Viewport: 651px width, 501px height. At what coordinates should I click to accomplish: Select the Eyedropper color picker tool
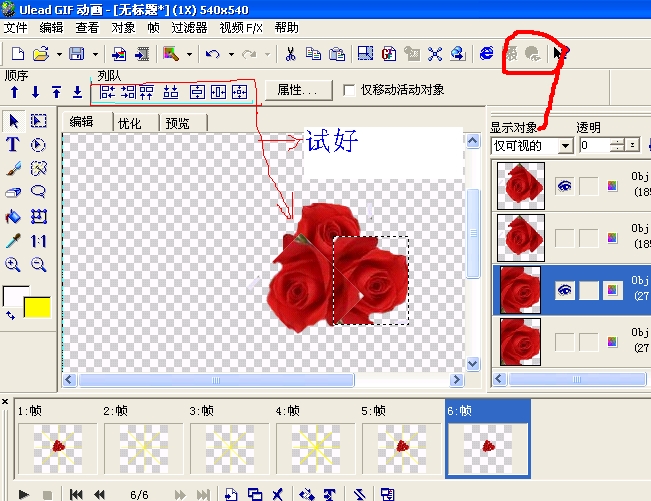tap(13, 241)
